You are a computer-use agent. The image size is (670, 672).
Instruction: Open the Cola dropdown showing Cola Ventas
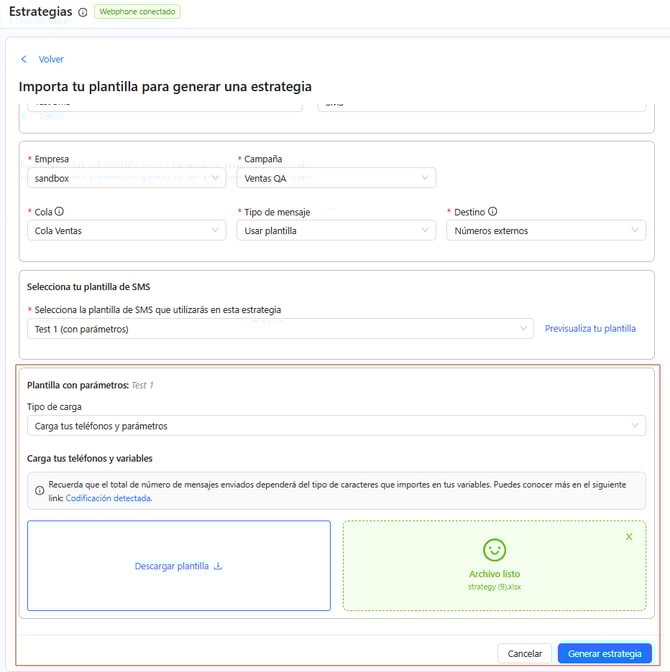coord(126,230)
